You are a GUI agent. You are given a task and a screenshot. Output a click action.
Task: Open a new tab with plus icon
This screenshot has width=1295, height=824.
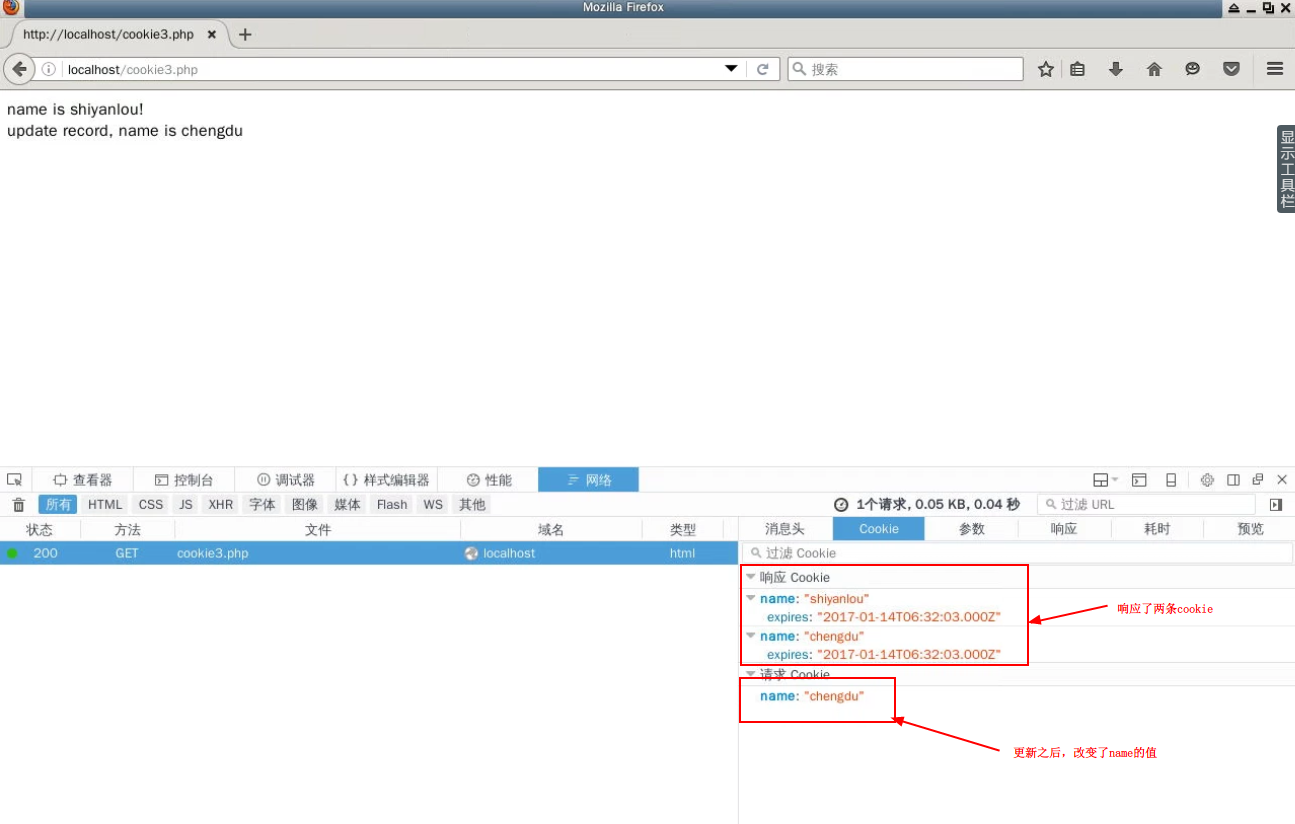point(245,34)
